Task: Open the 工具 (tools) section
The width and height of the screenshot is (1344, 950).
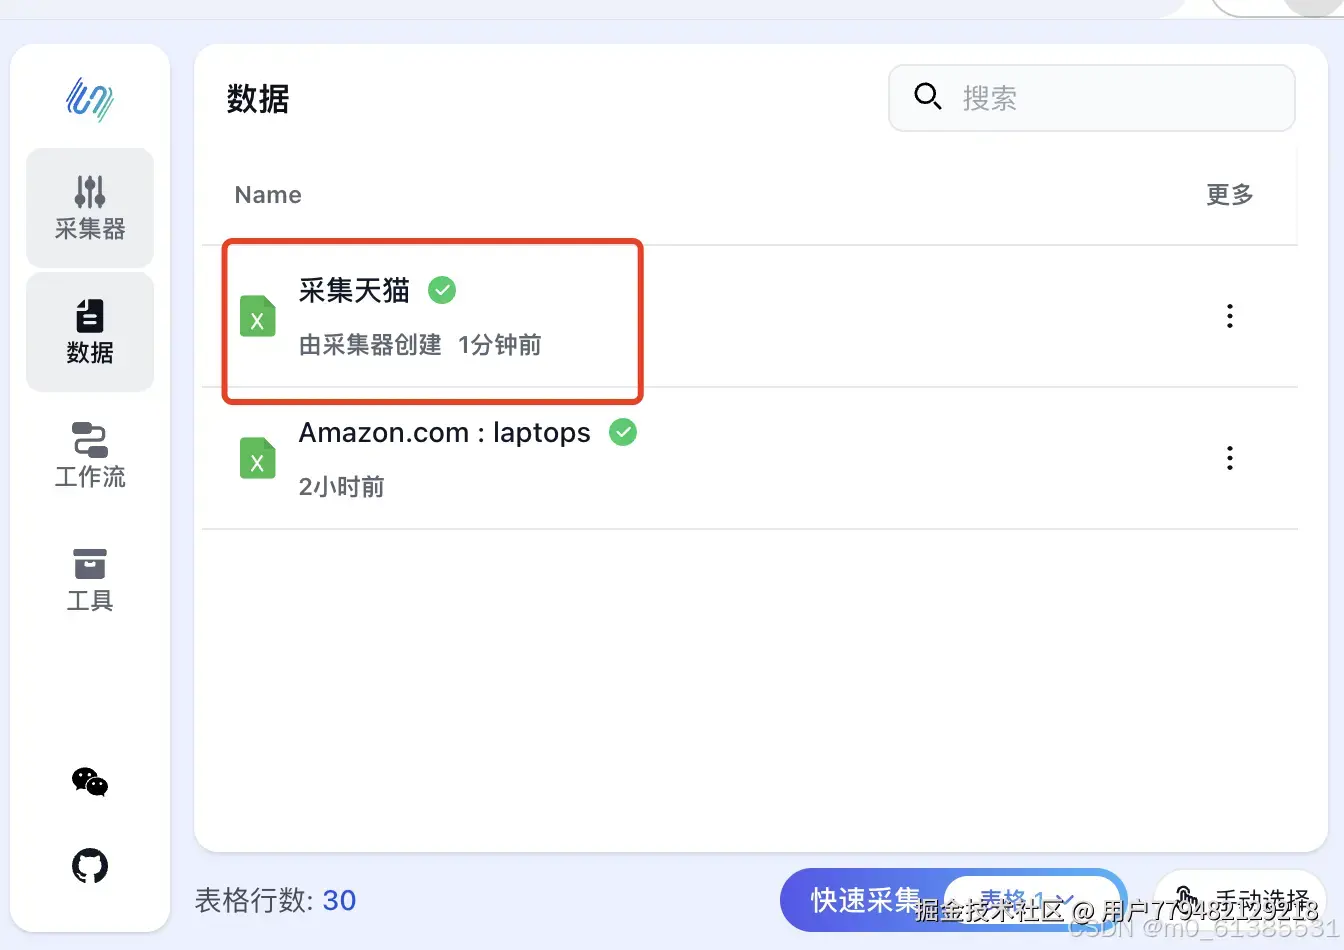Action: tap(90, 580)
